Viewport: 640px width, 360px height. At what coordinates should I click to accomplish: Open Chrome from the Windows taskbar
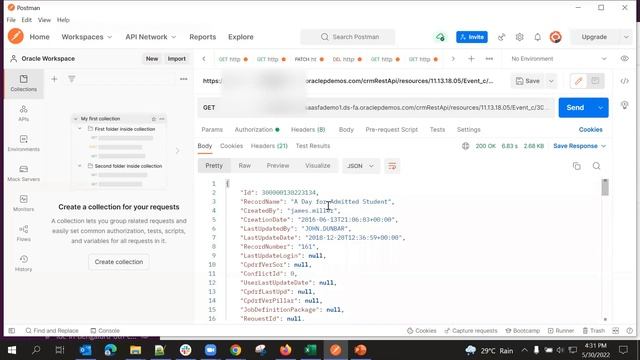coord(236,350)
